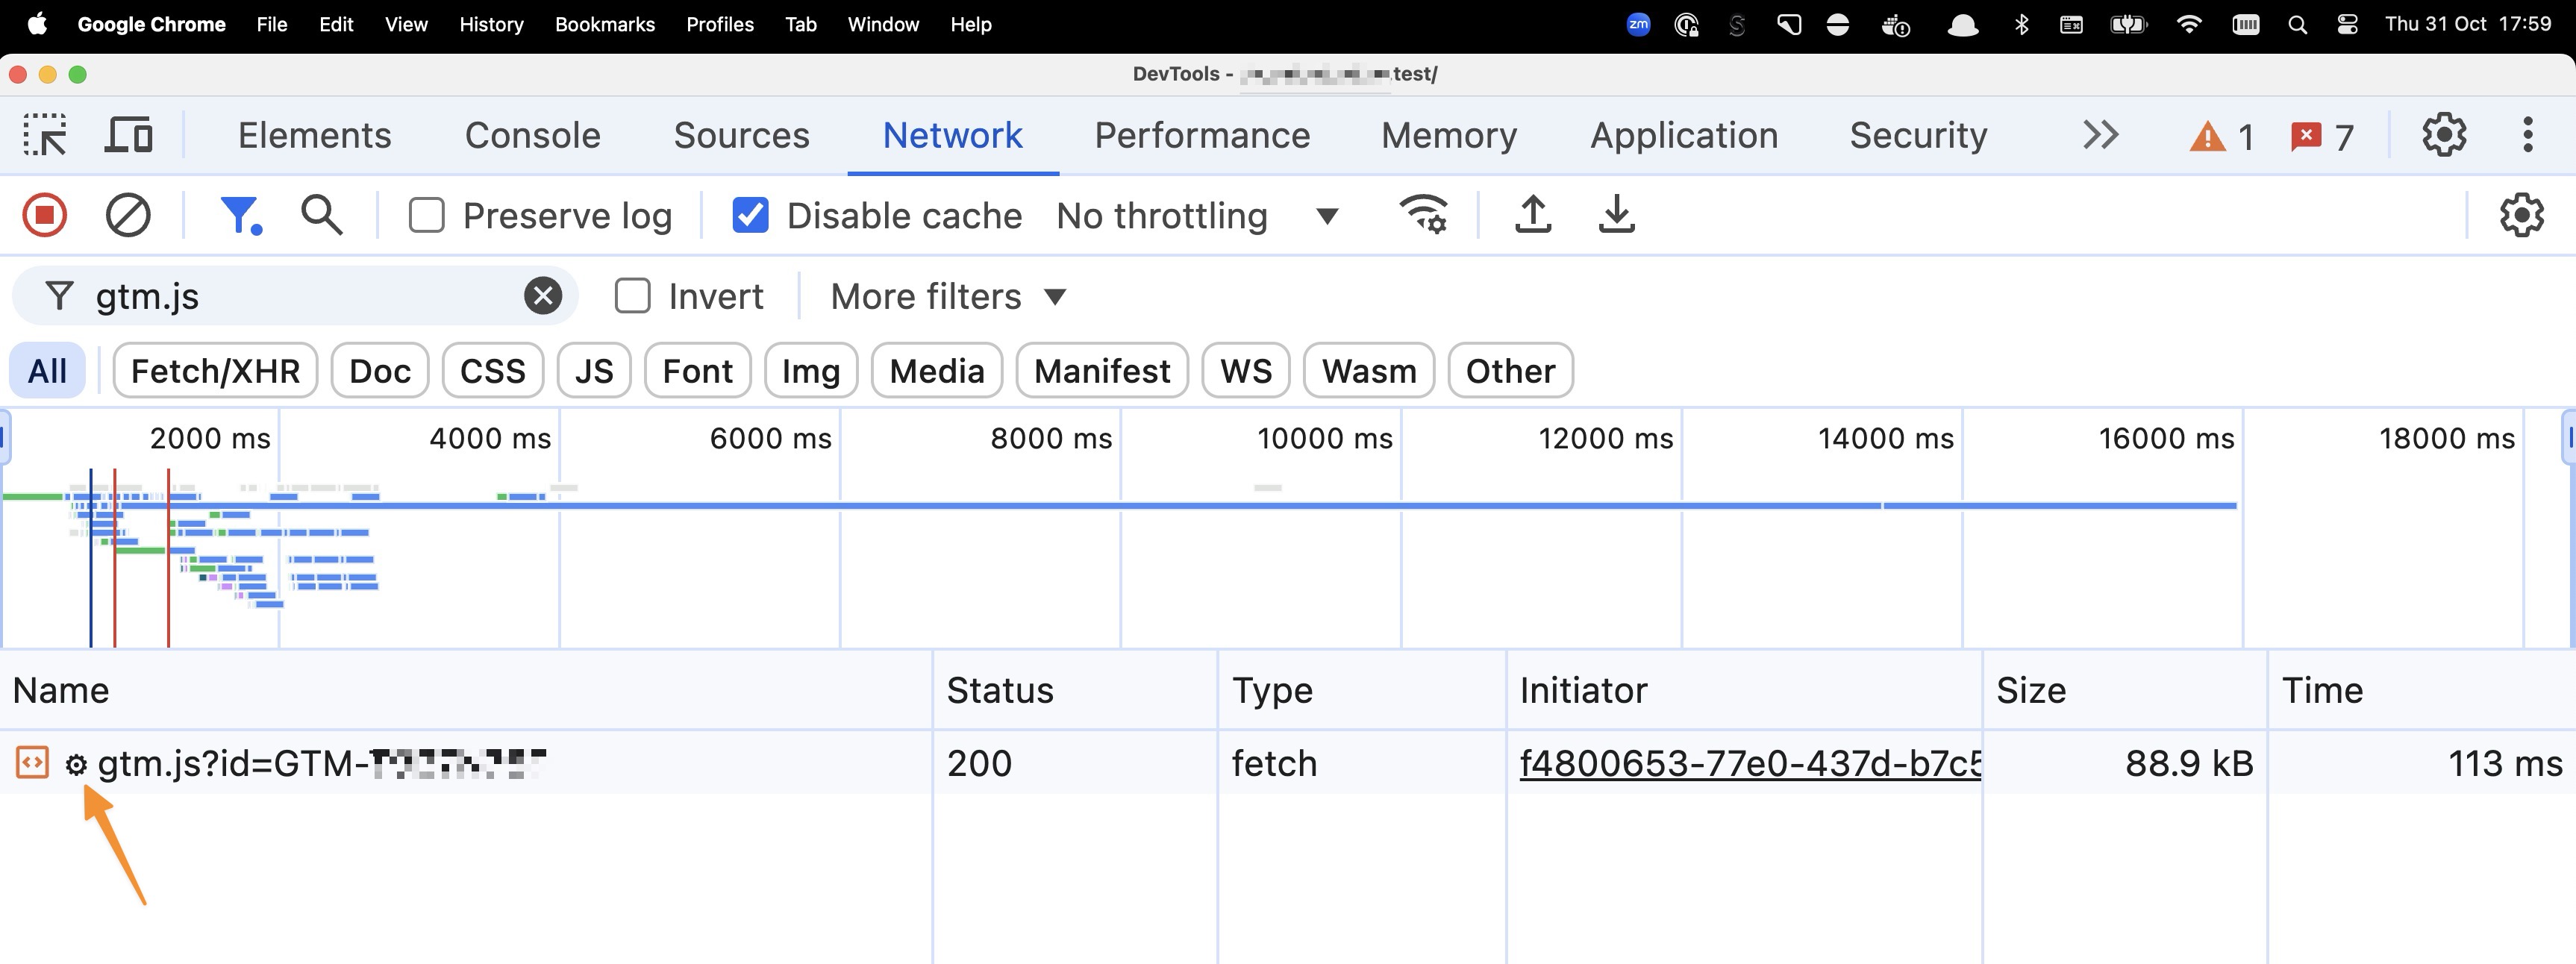2576x964 pixels.
Task: Enable the Preserve log checkbox
Action: point(427,215)
